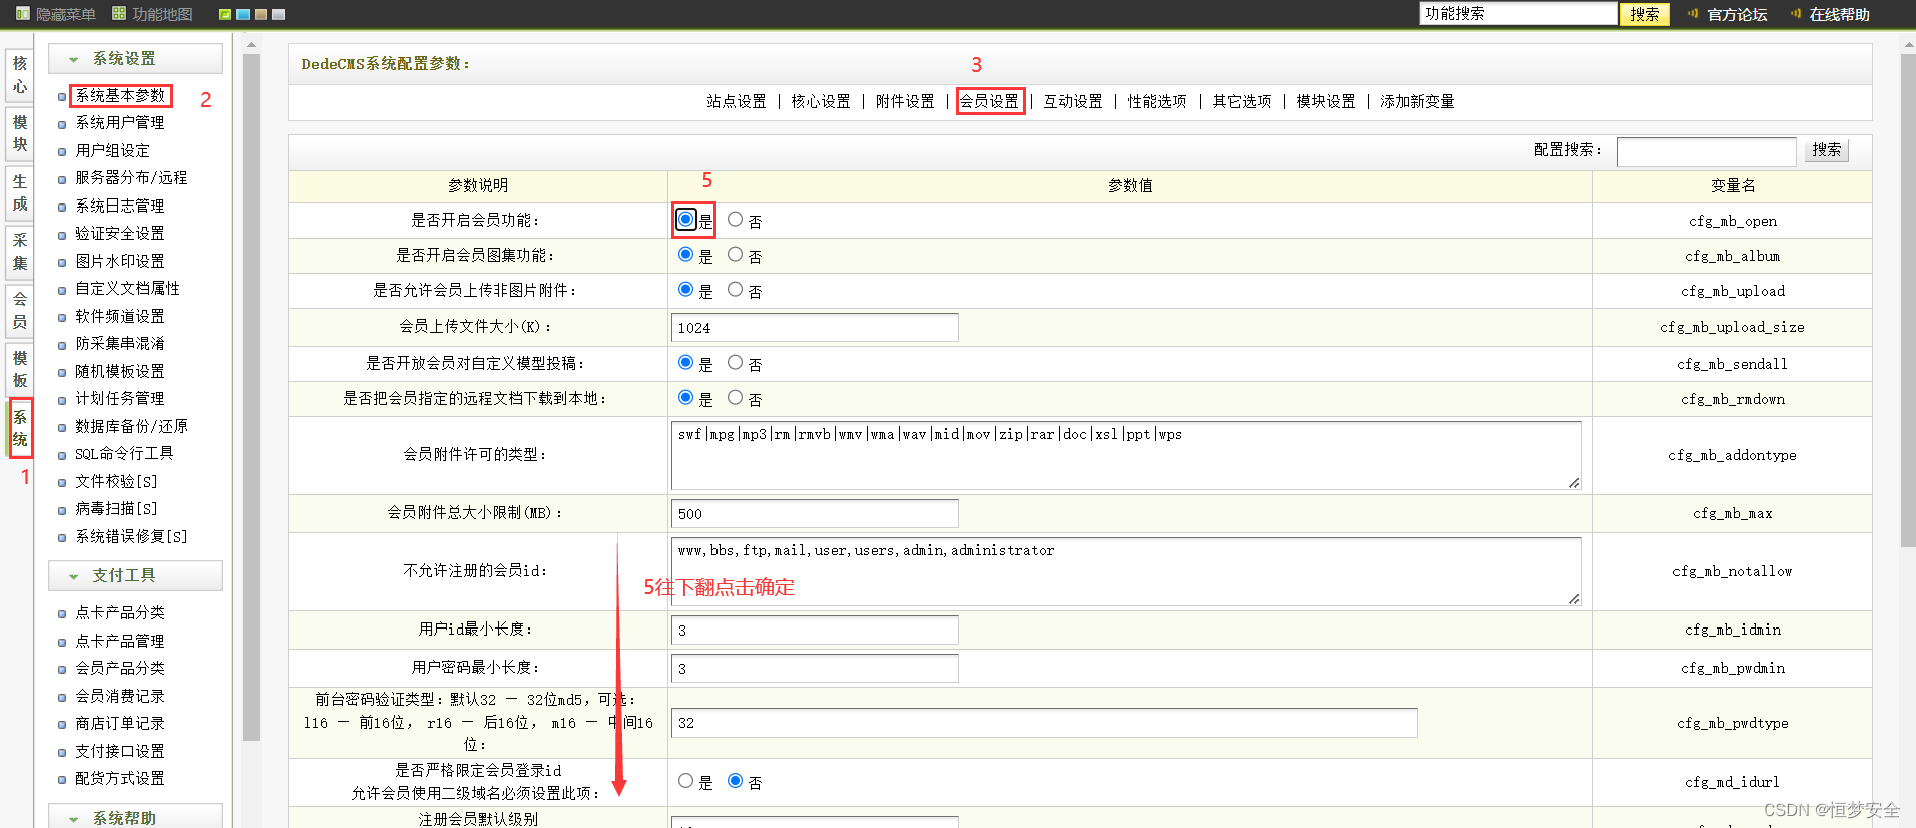
Task: Click bullet icon beside 文件校验[S]
Action: pyautogui.click(x=62, y=483)
